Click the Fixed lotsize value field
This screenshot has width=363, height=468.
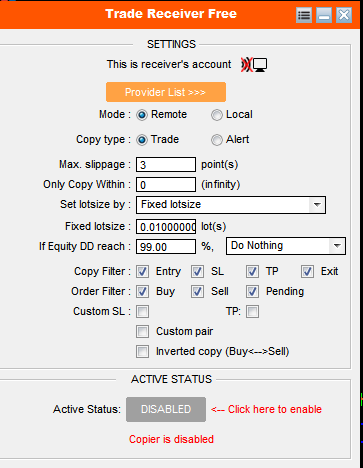coord(166,227)
